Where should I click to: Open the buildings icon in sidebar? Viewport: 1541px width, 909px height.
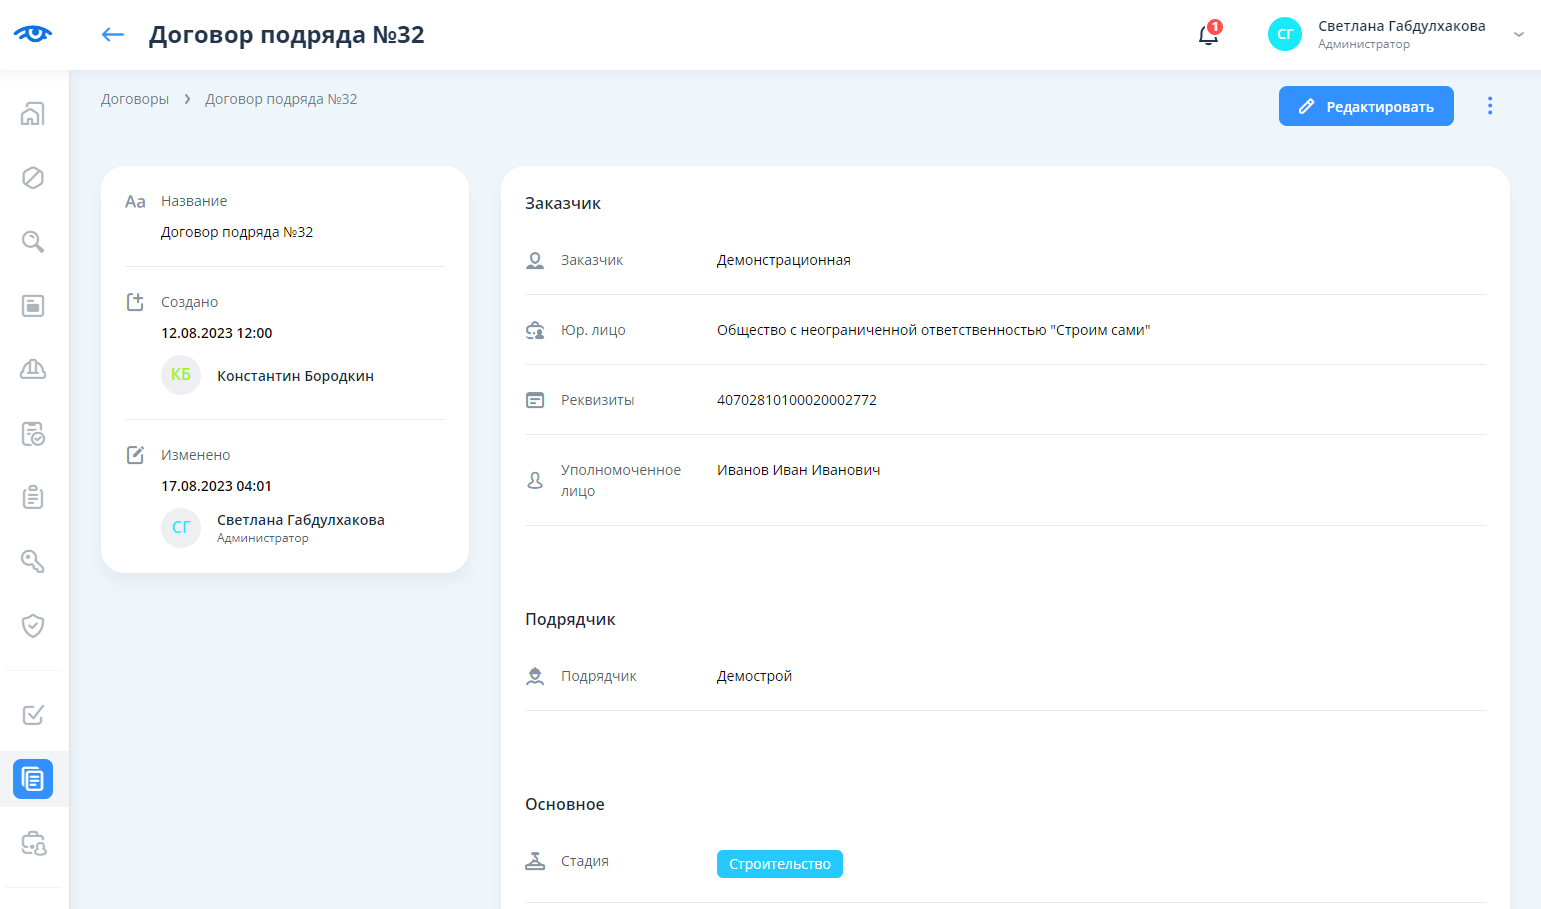[x=33, y=114]
